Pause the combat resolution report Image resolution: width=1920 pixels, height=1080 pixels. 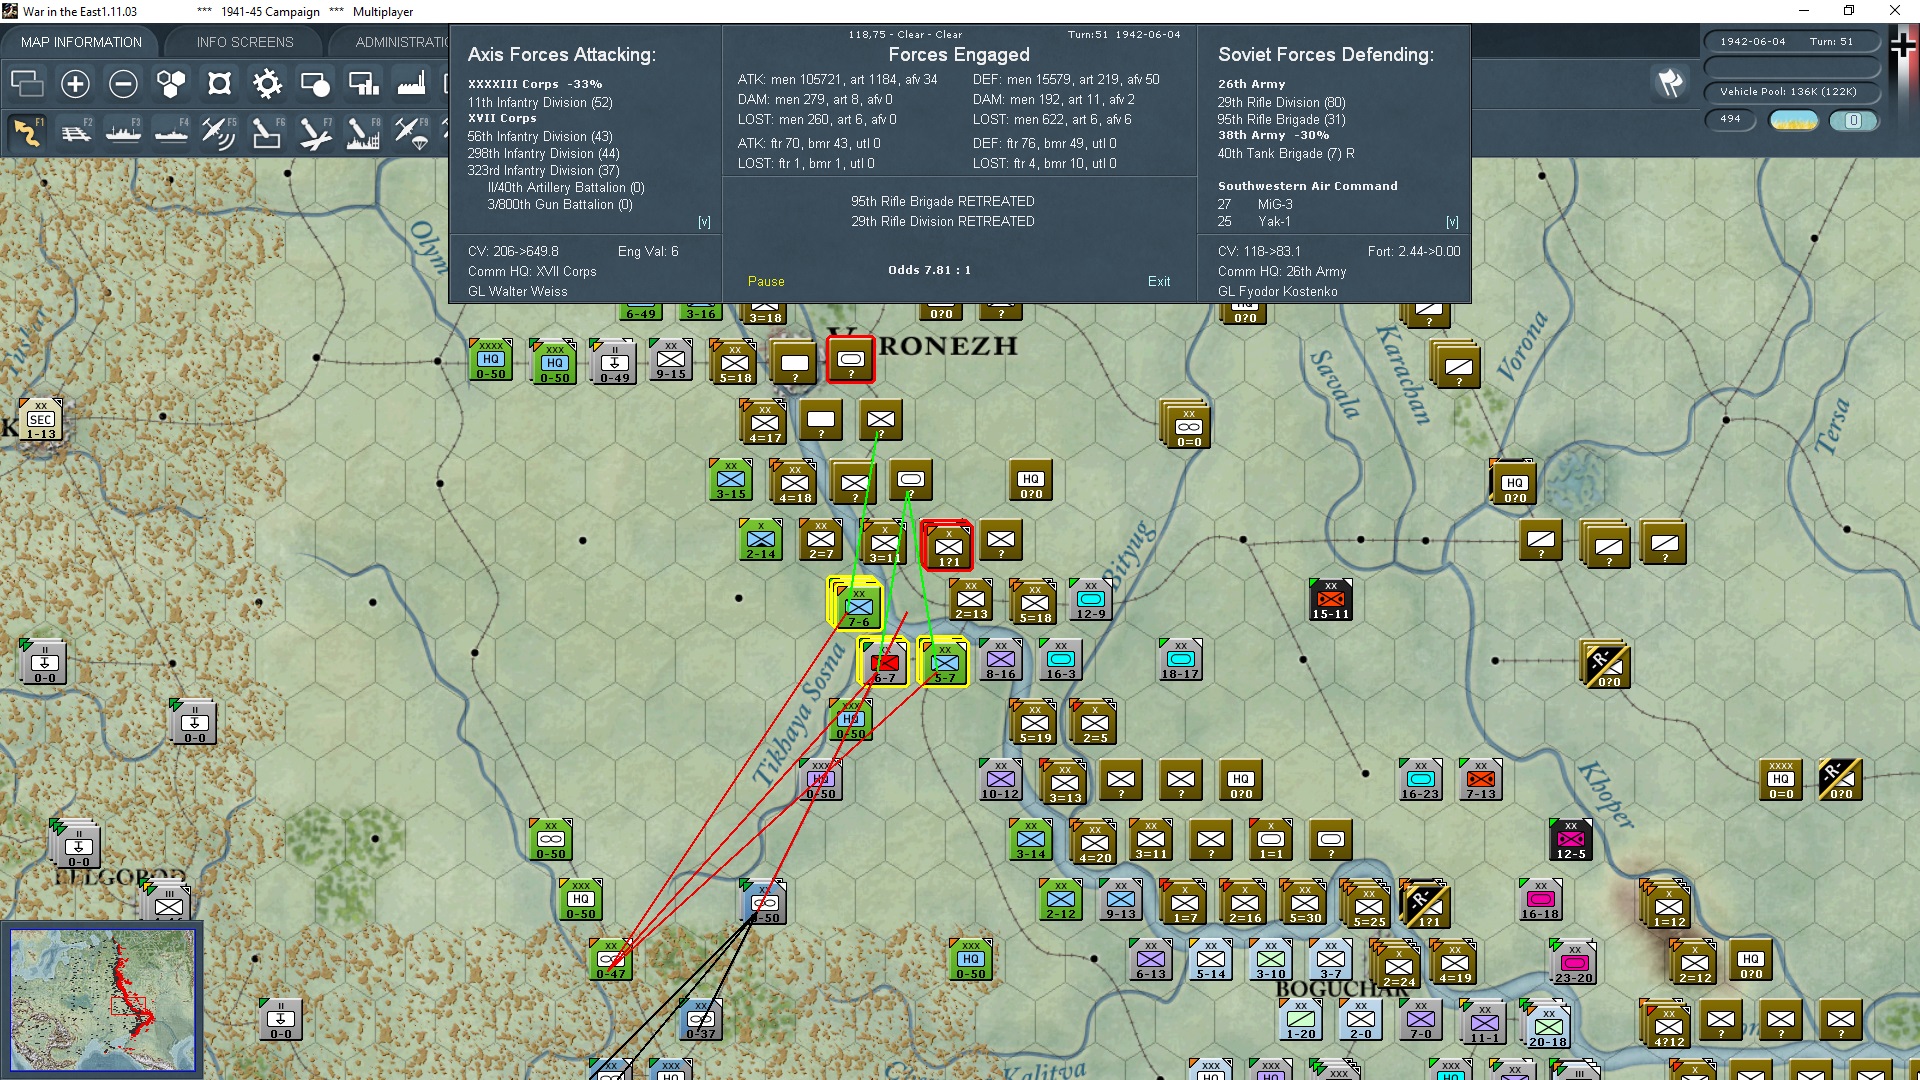766,282
